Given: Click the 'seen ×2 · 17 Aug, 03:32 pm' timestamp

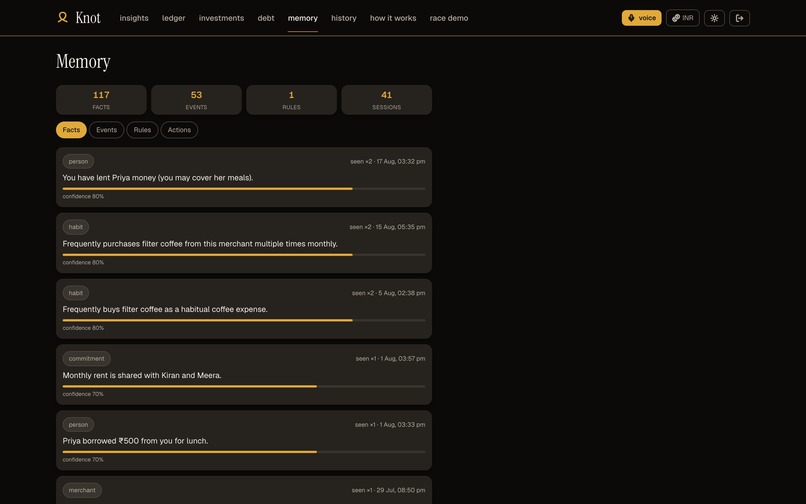Looking at the screenshot, I should (388, 161).
